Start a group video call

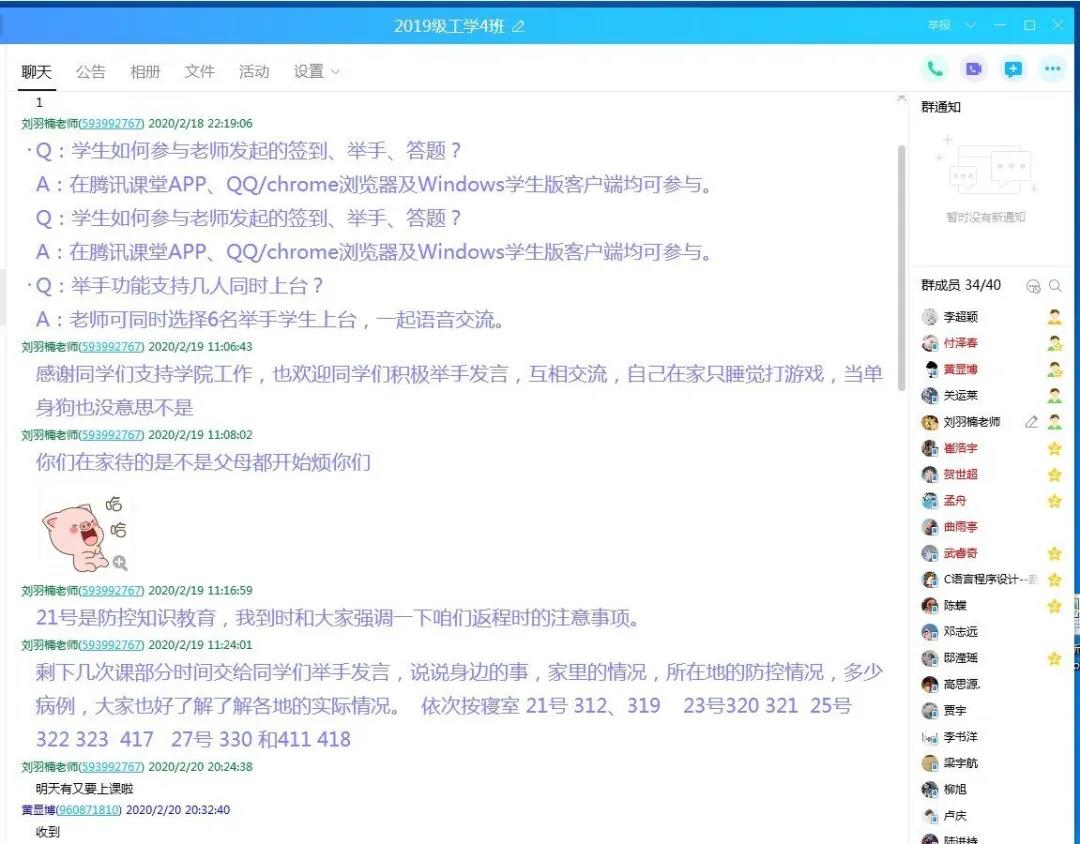pos(973,69)
